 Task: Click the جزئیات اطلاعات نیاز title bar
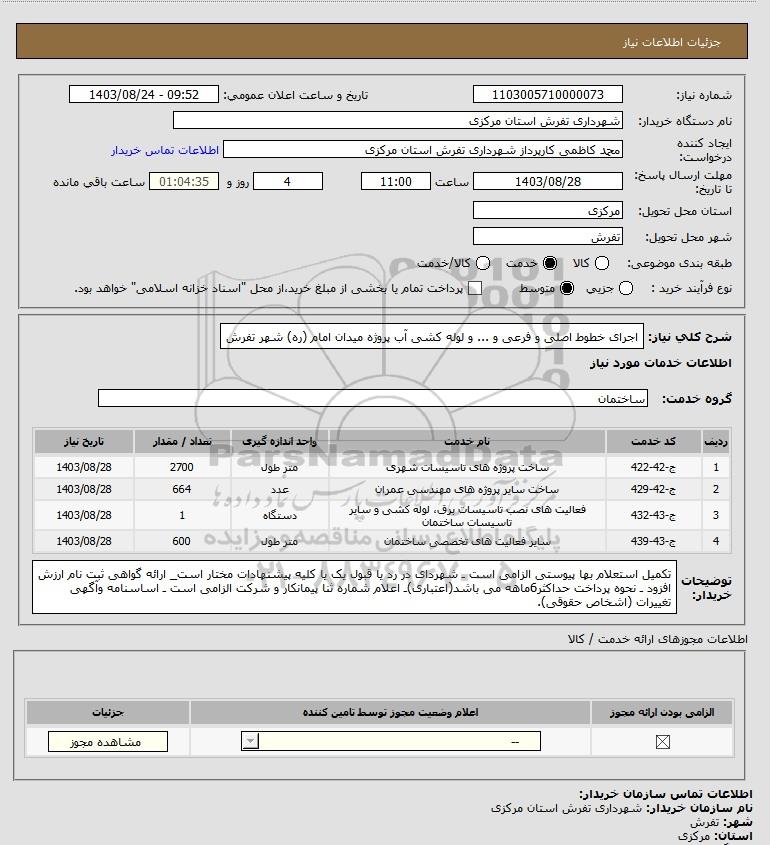click(381, 41)
